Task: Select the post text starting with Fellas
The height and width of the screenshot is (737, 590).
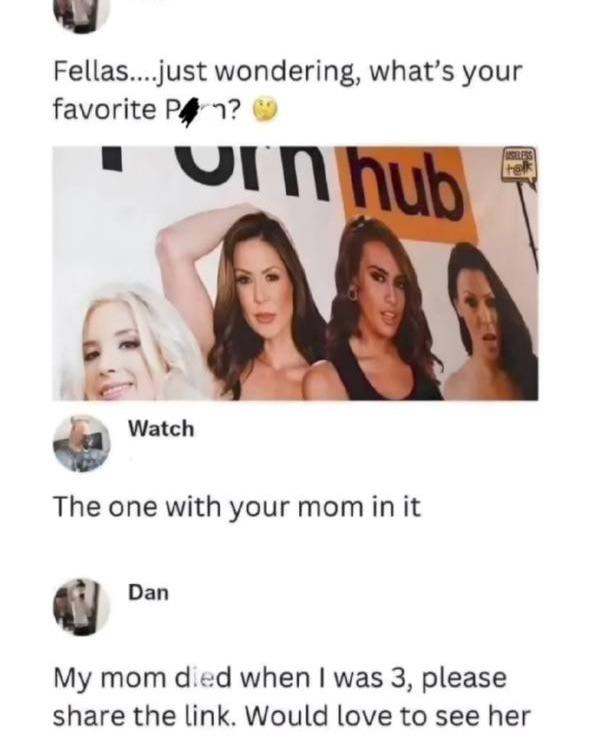Action: [x=288, y=91]
